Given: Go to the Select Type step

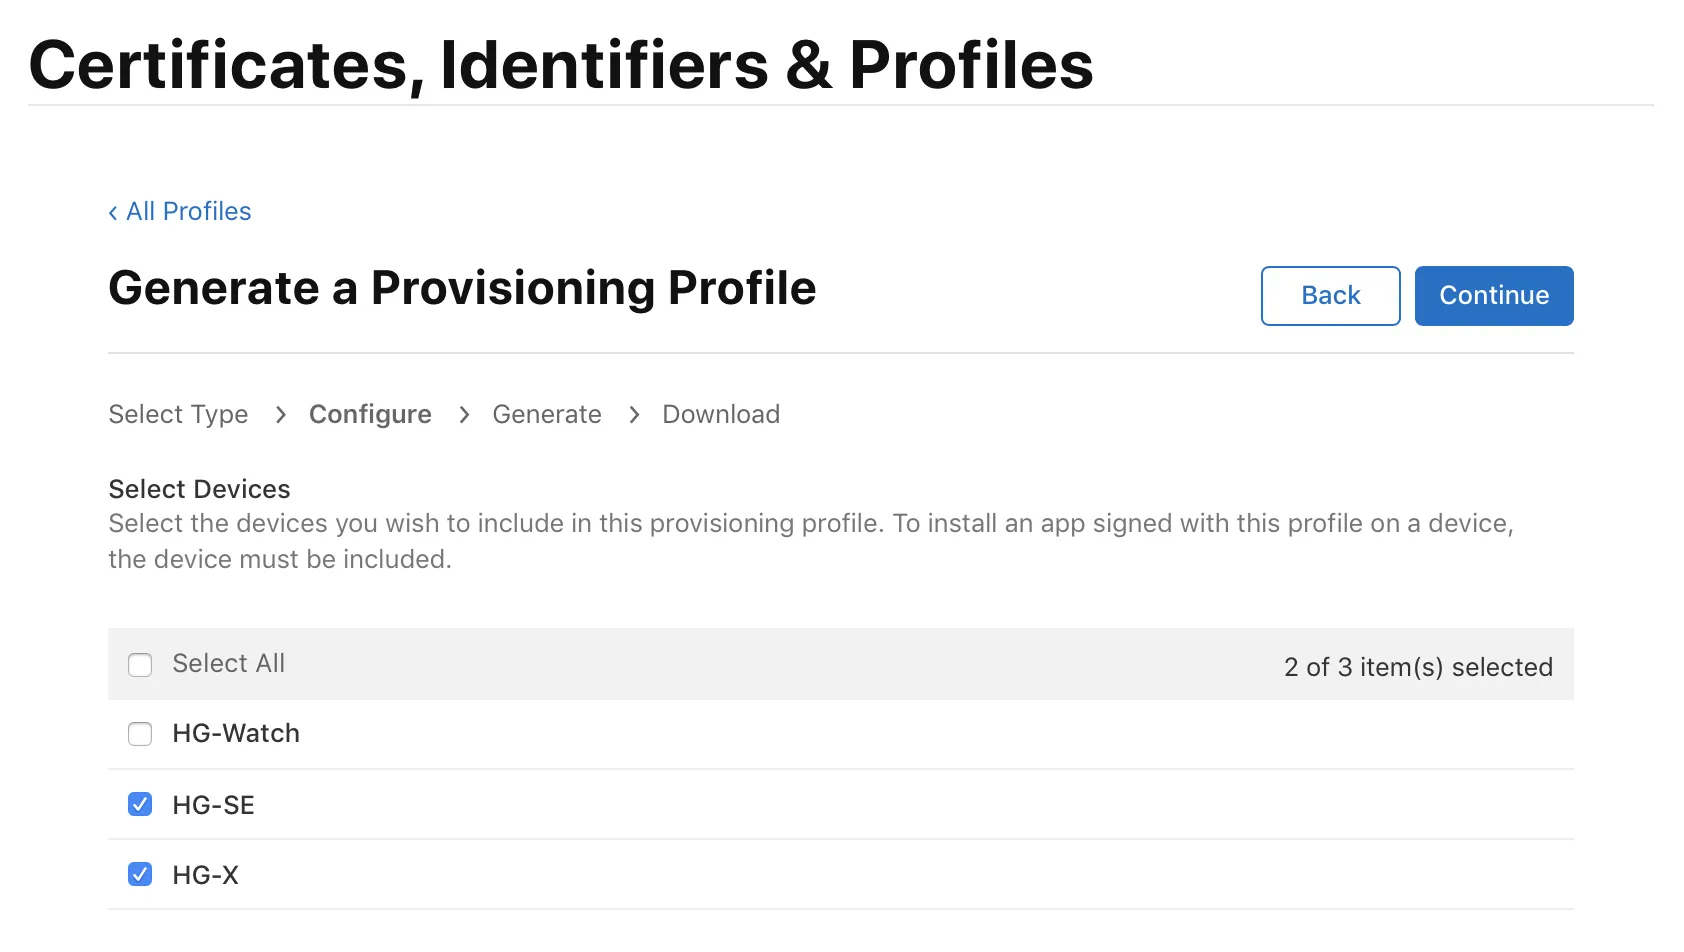Looking at the screenshot, I should pyautogui.click(x=178, y=414).
